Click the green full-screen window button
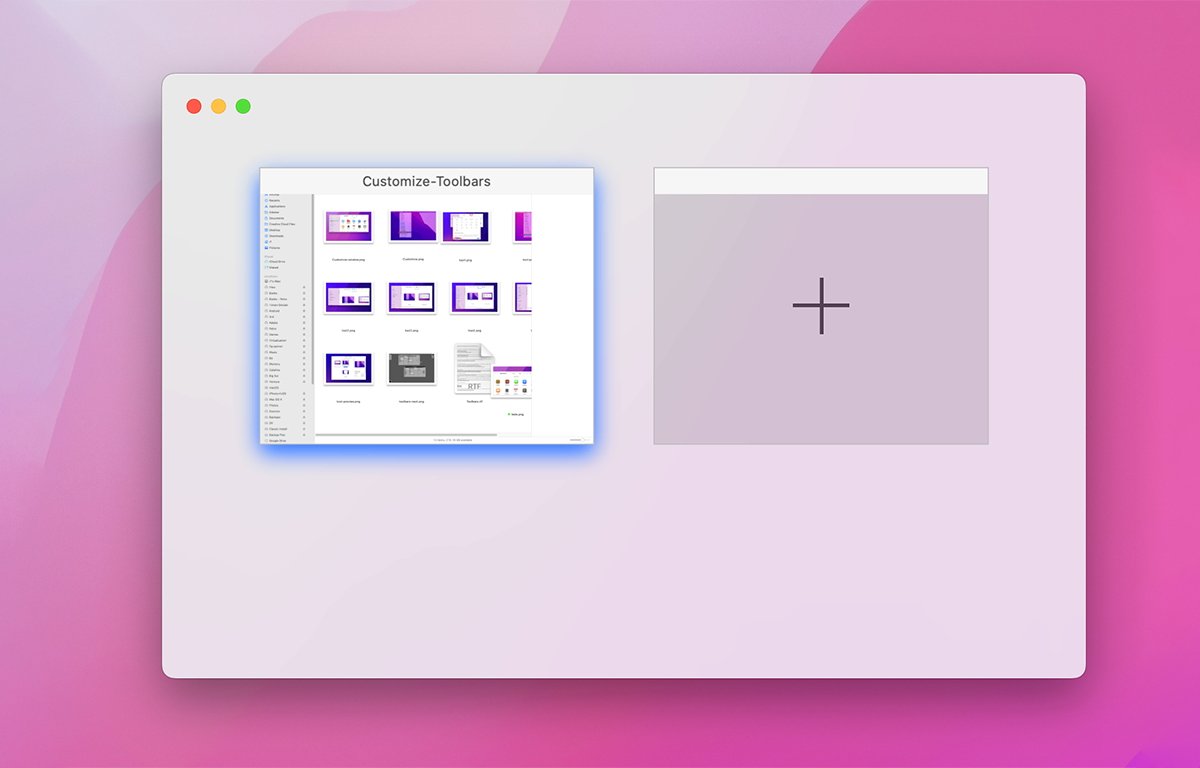The image size is (1200, 768). [243, 106]
